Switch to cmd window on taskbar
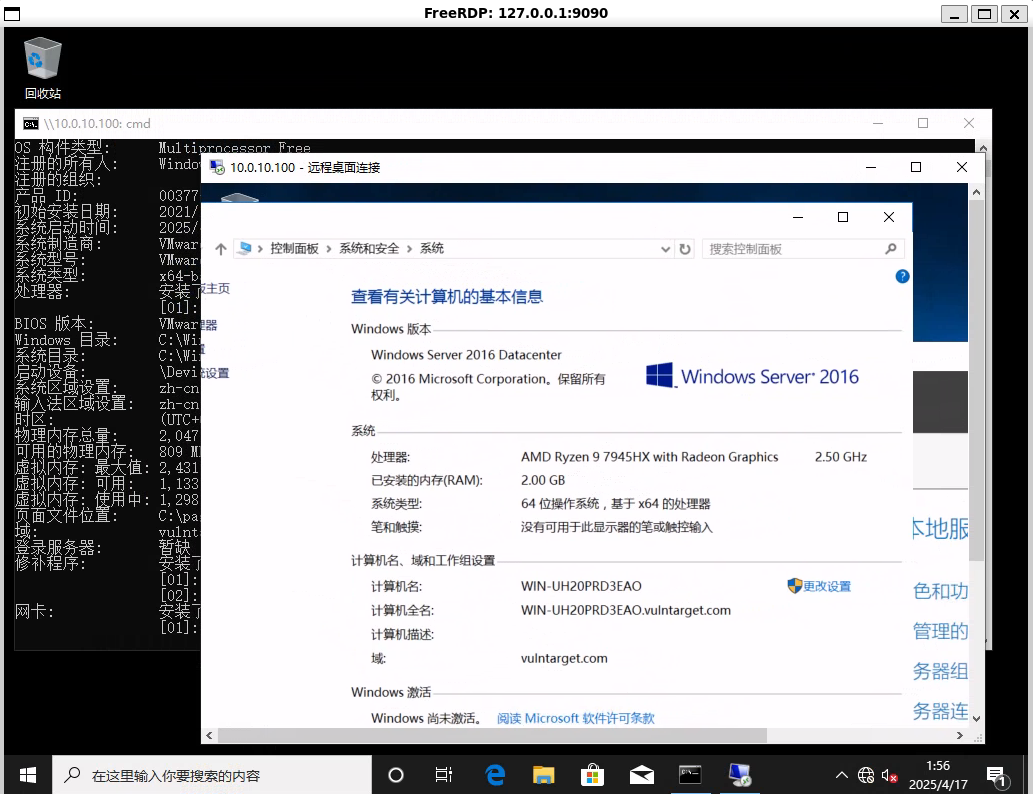The width and height of the screenshot is (1033, 794). (x=690, y=775)
